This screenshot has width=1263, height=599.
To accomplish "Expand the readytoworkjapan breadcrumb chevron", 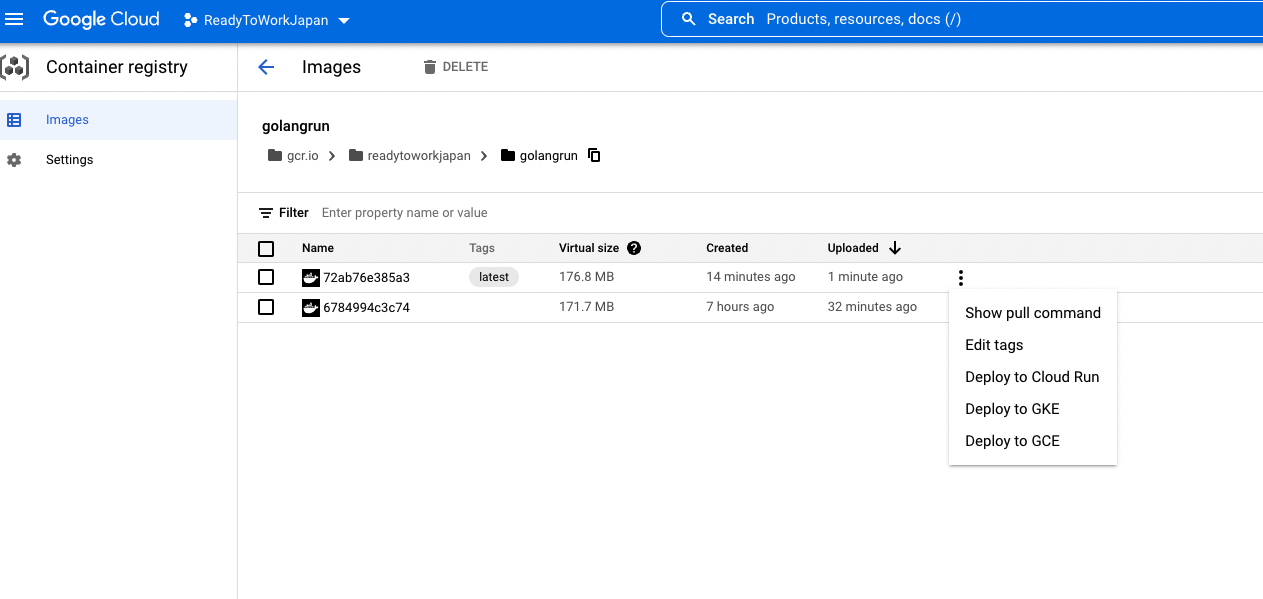I will [485, 156].
